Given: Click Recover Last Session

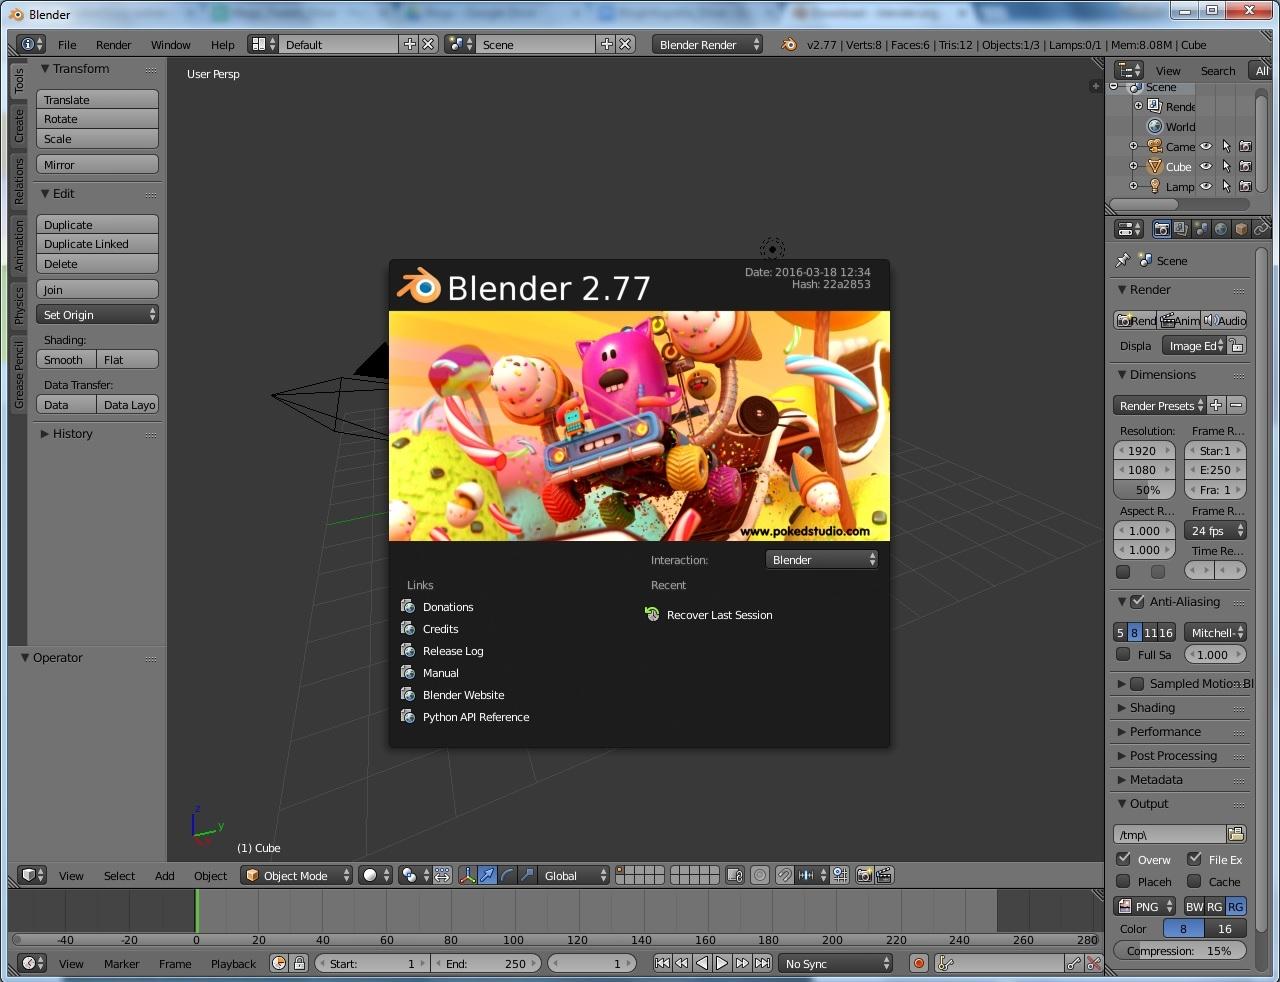Looking at the screenshot, I should pos(719,615).
